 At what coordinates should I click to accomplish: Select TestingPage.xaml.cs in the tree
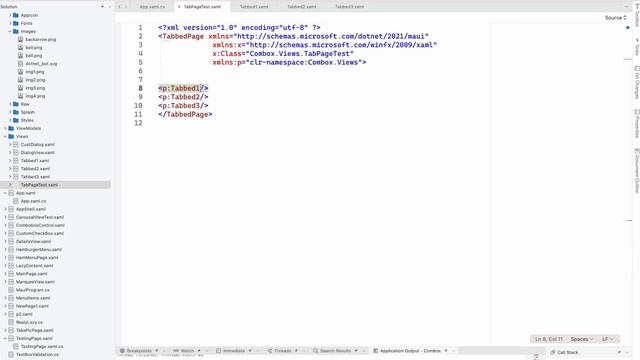(x=42, y=347)
